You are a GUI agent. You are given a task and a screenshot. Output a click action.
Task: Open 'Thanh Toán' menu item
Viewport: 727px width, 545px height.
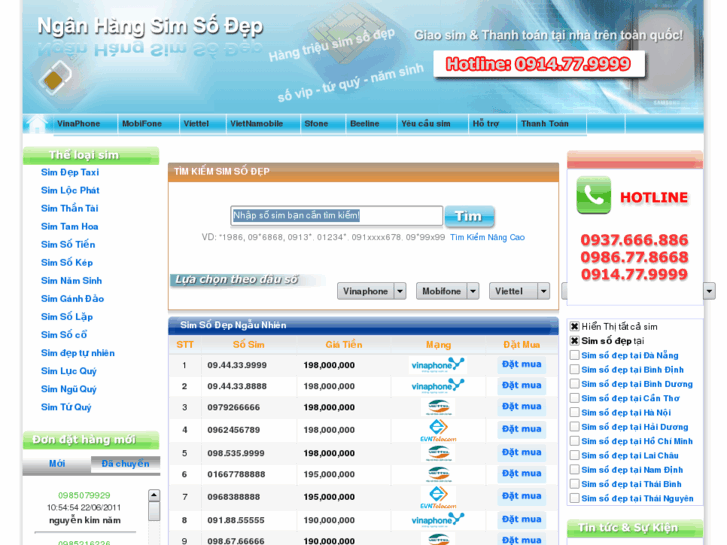tap(545, 124)
